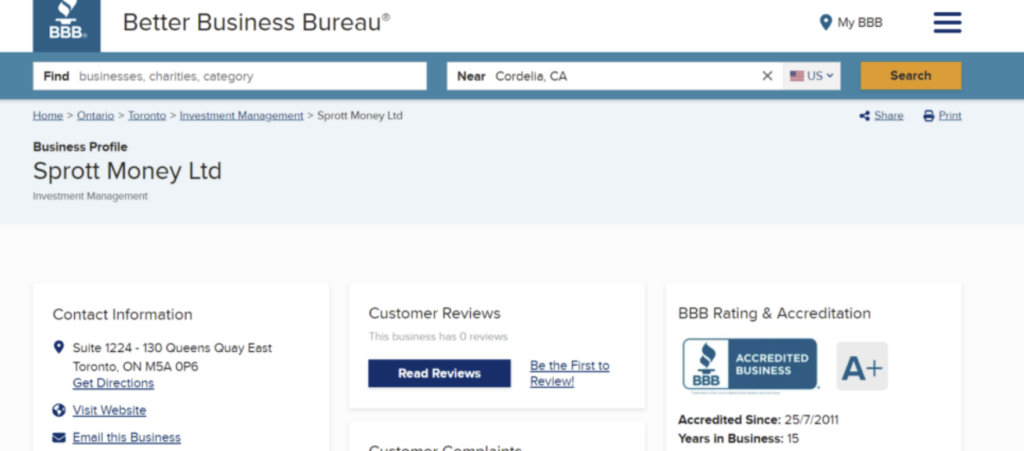Screen dimensions: 1024x451
Task: Click Email this Business link
Action: 127,437
